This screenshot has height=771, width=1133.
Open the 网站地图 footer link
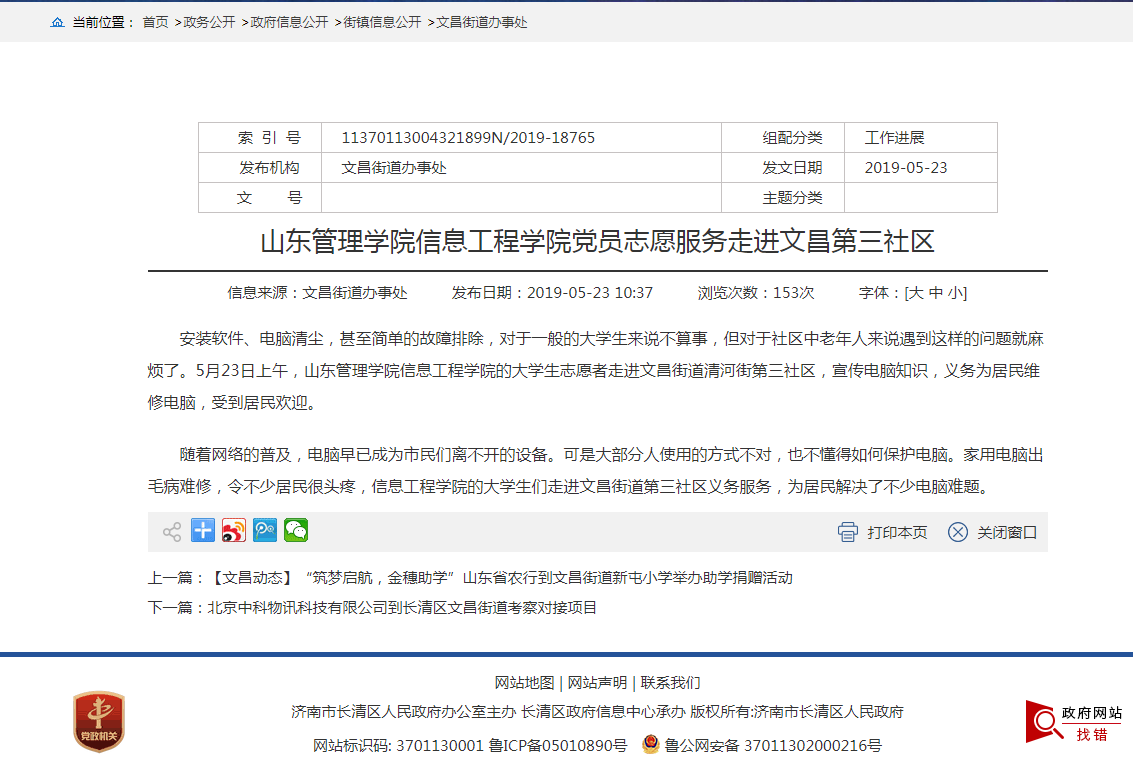(x=524, y=683)
